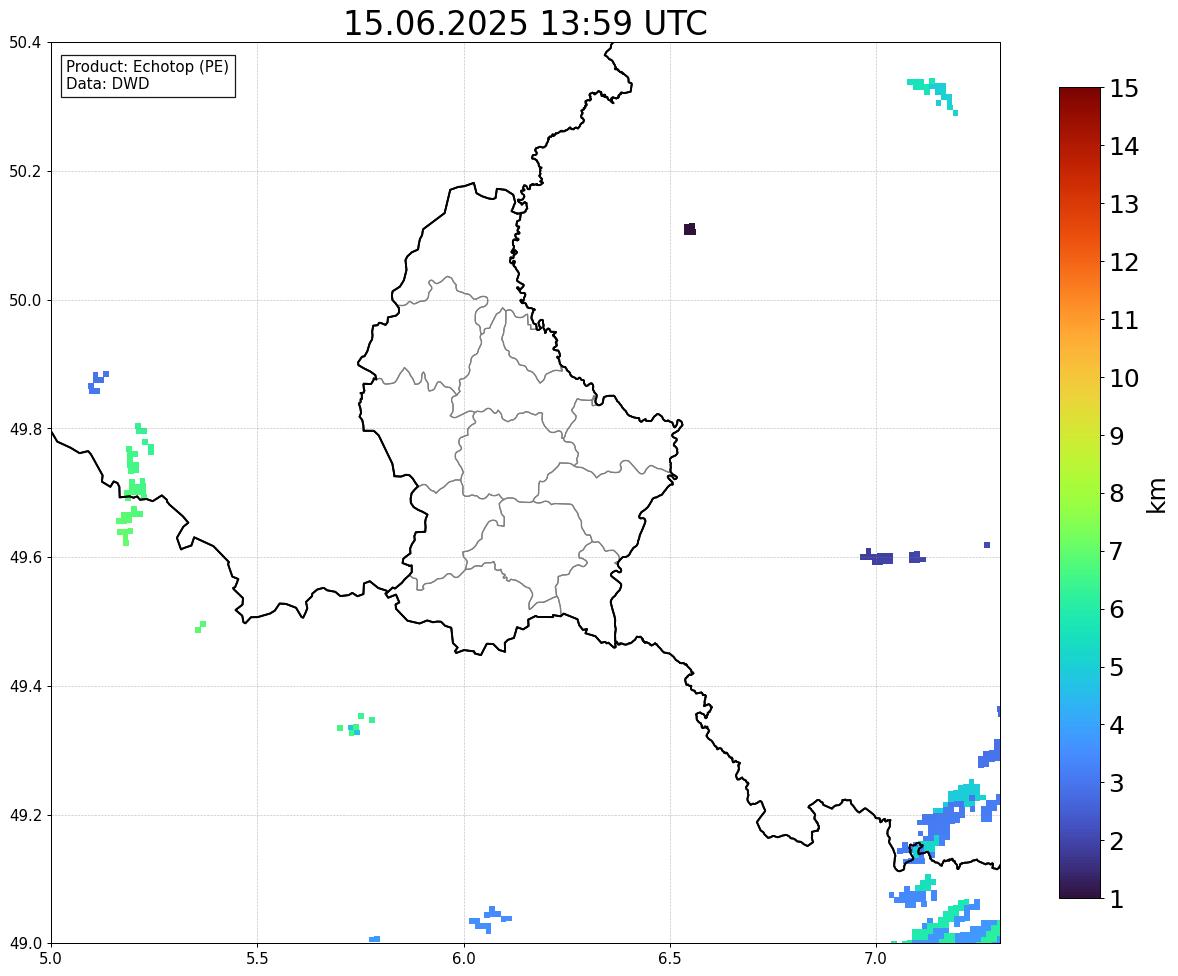The height and width of the screenshot is (976, 1178).
Task: Click the latitude axis label 49.2
Action: coord(25,815)
